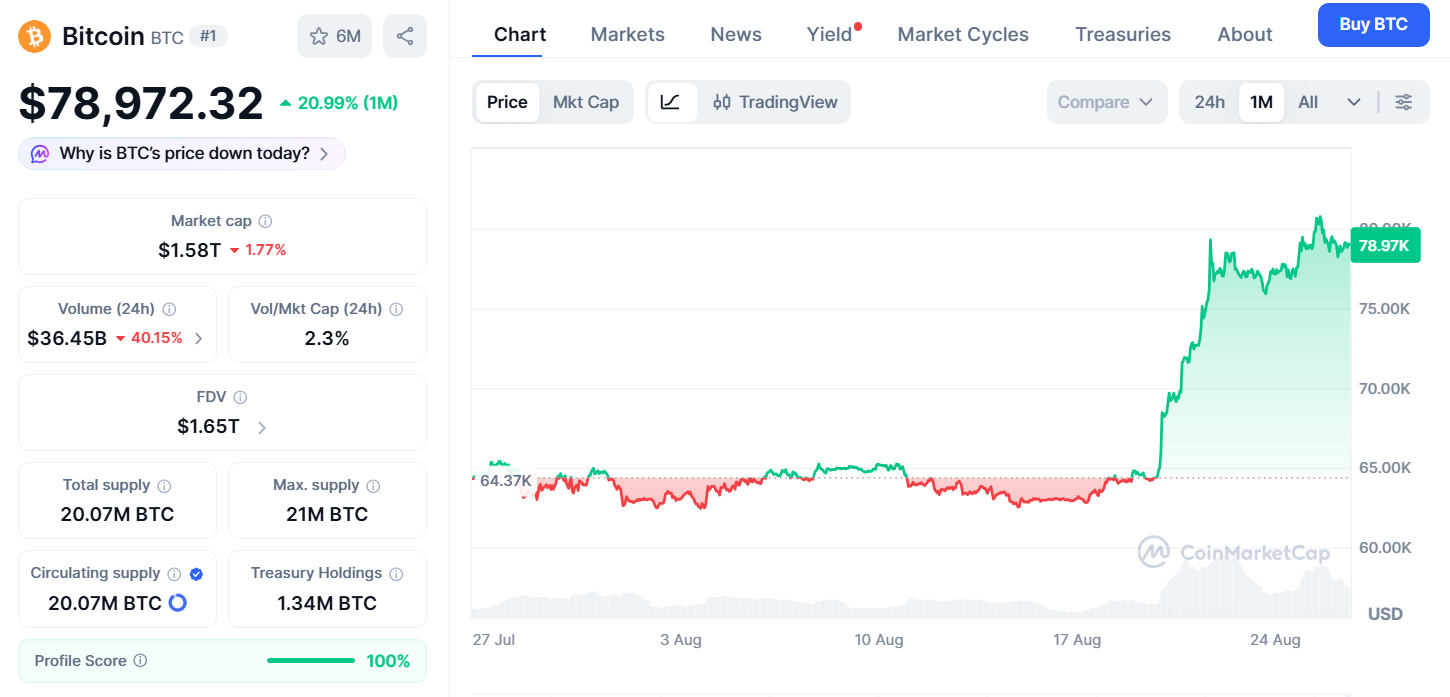Open Why is BTC's price down today
Screen dimensions: 1450x697
[x=182, y=154]
